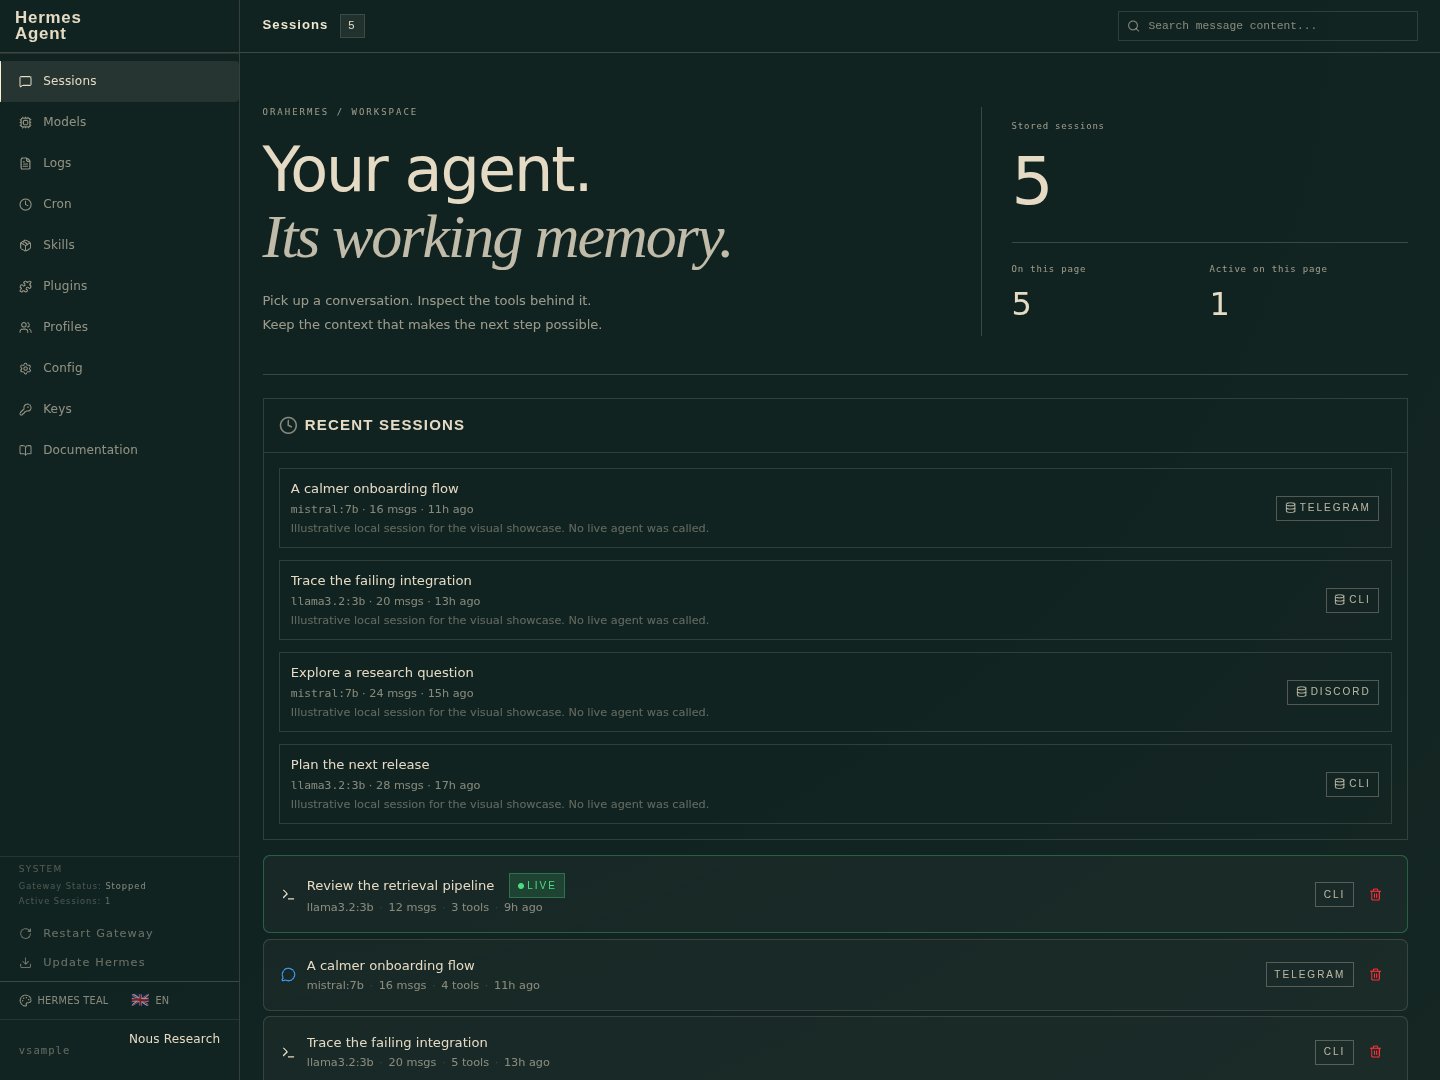Switch theme via HERMES TEAL label
This screenshot has height=1080, width=1440.
(x=73, y=1000)
